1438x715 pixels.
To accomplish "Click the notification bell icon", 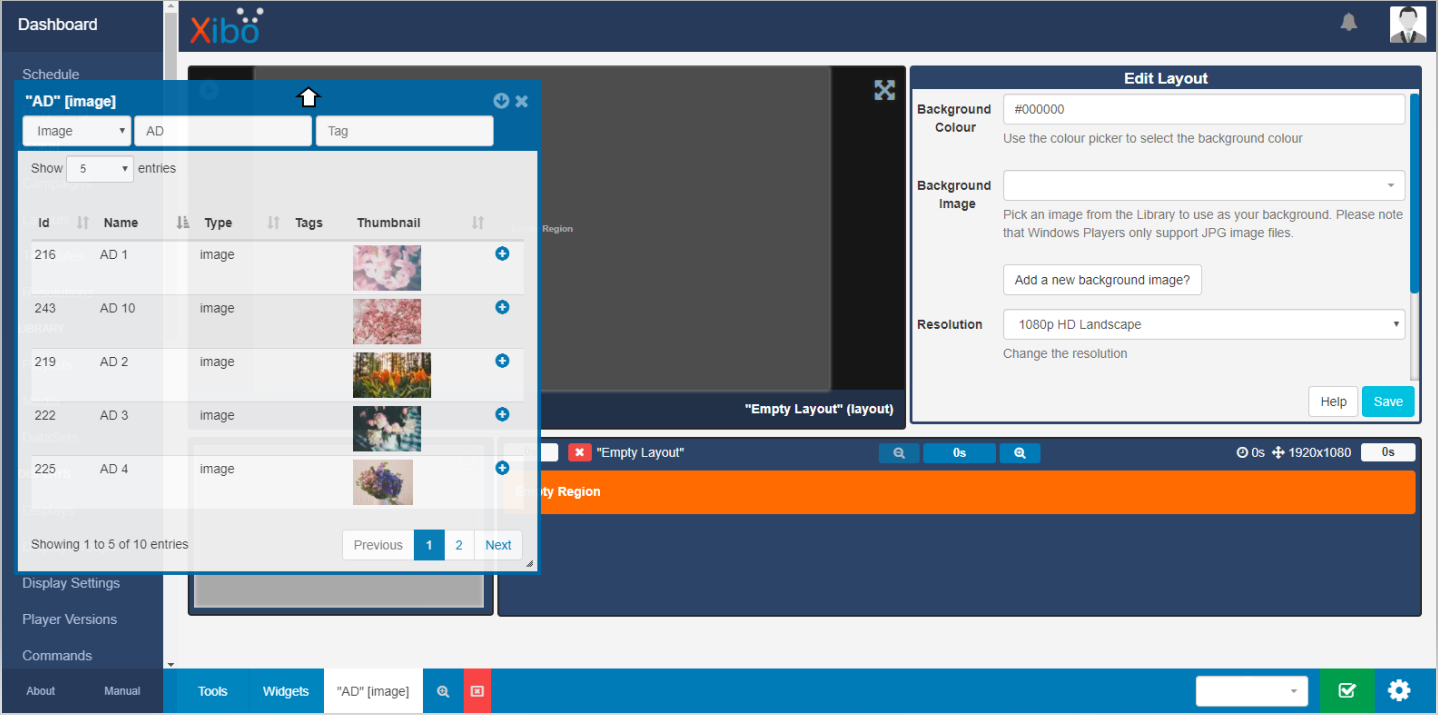I will [1349, 23].
